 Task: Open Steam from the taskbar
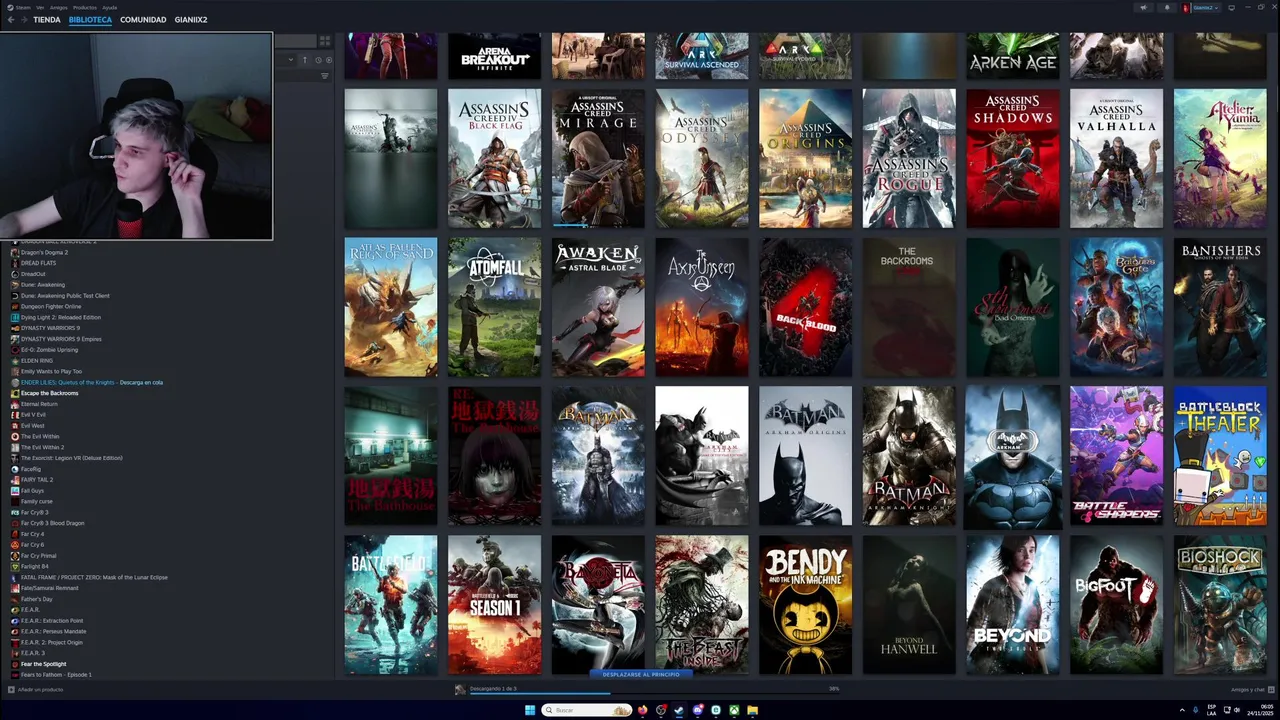point(679,710)
